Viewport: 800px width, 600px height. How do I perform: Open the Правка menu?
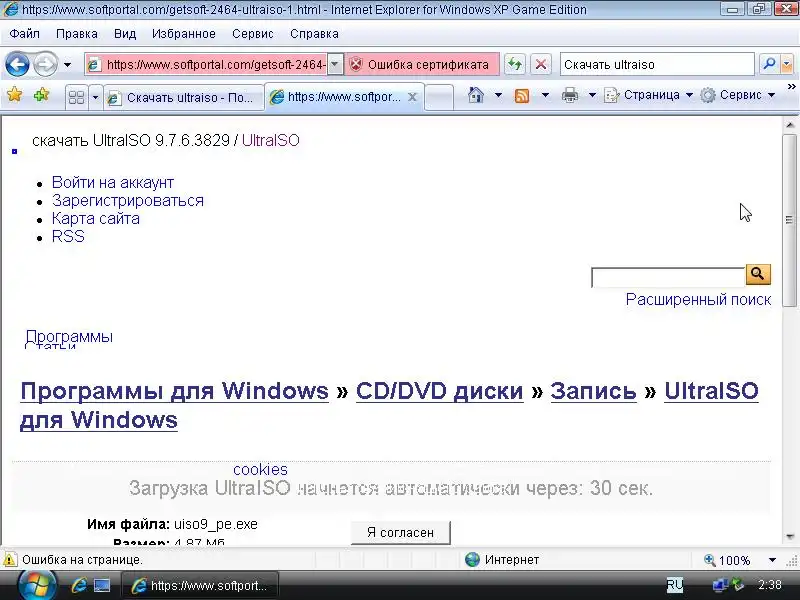point(77,34)
